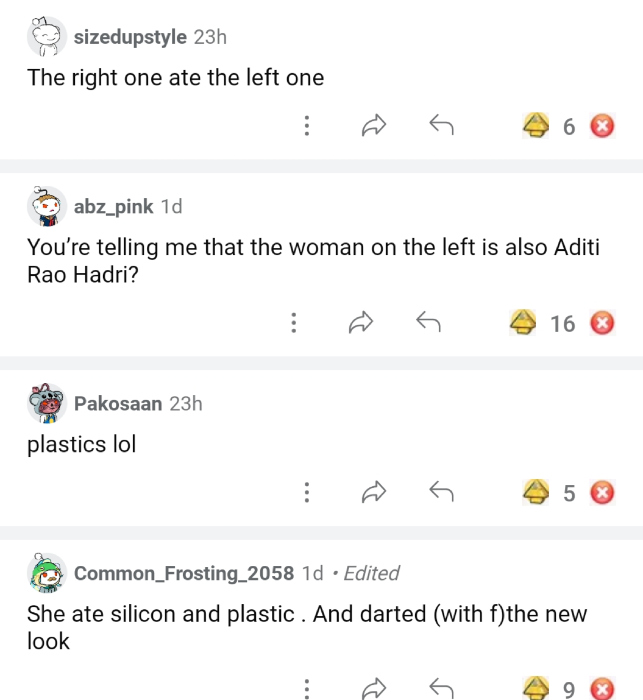The image size is (643, 700).
Task: Open more options on Pakosaan's comment
Action: pos(307,492)
